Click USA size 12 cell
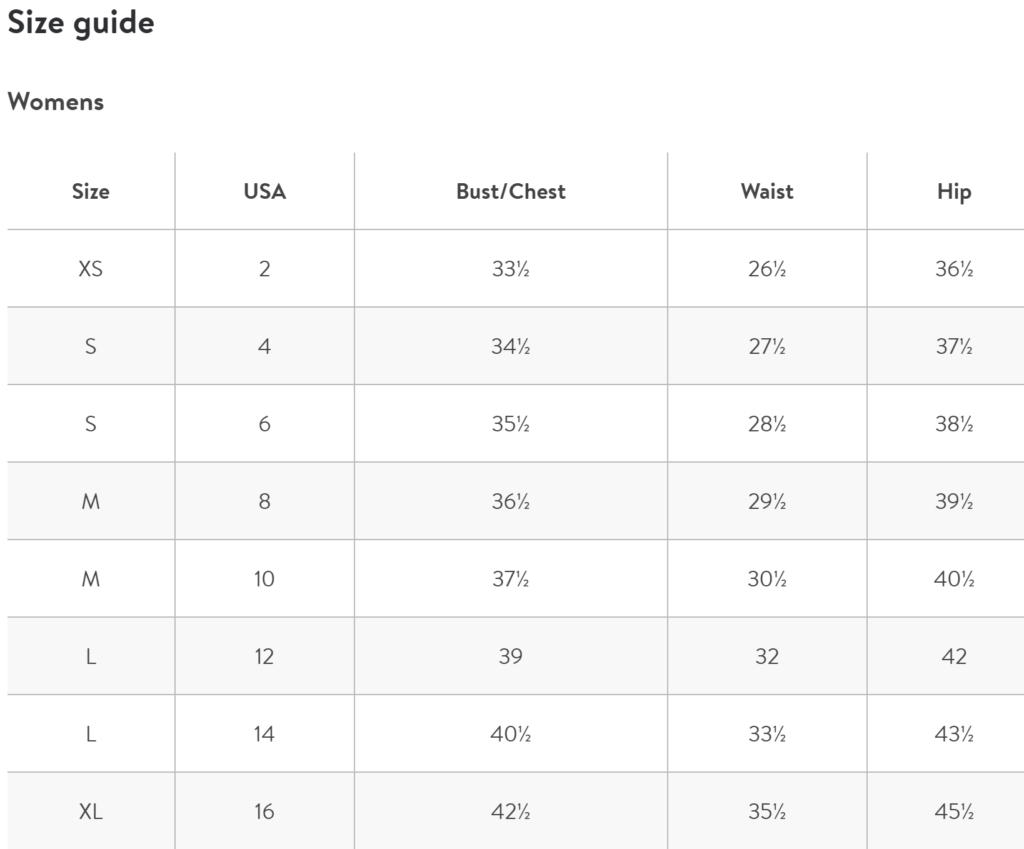This screenshot has height=849, width=1024. (264, 656)
